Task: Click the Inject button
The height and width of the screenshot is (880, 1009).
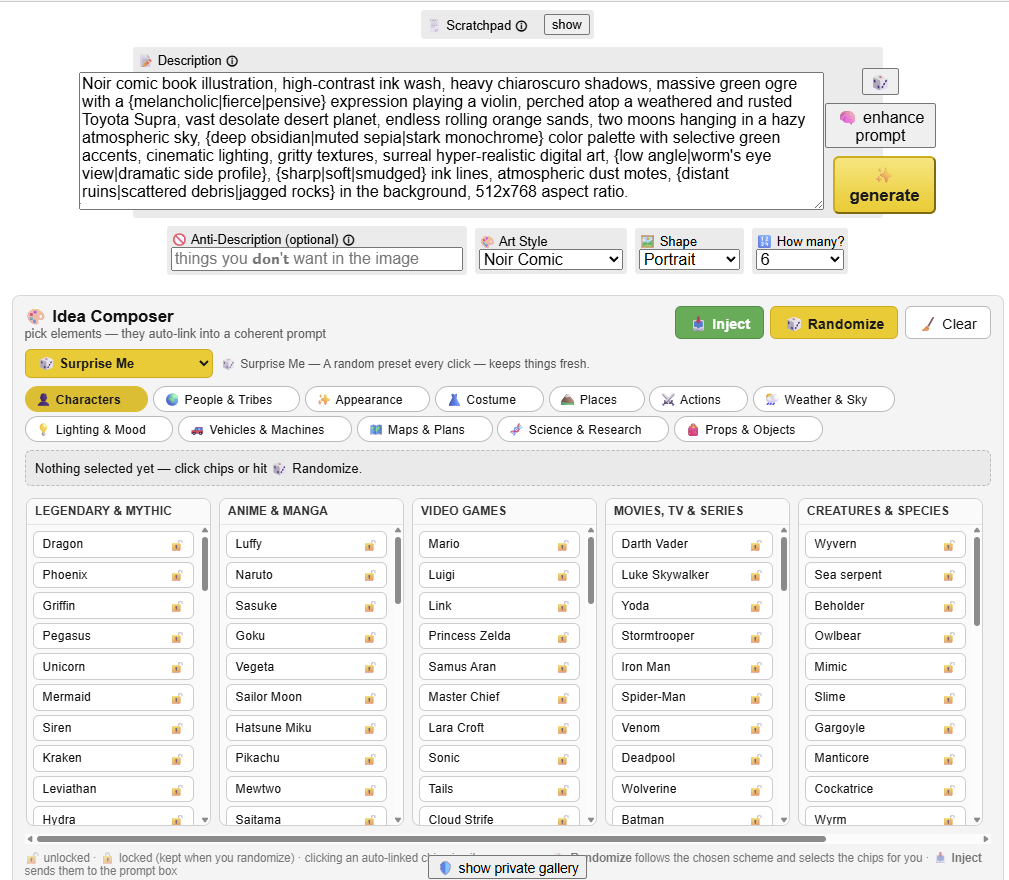Action: [x=719, y=323]
